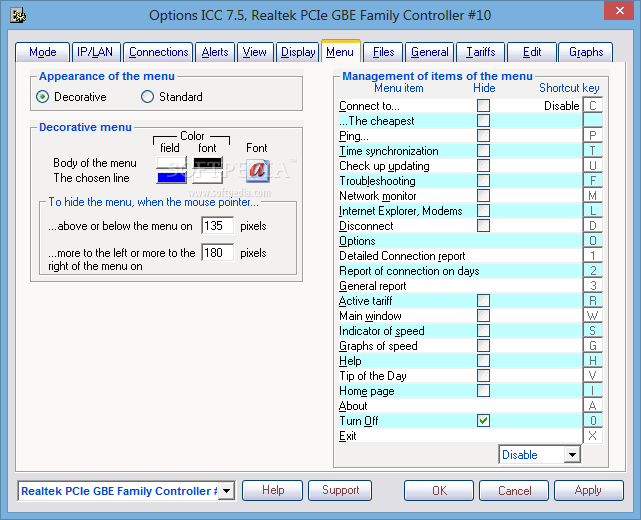Toggle Hide checkbox for Indicator of speed
Viewport: 641px width, 520px height.
coord(483,331)
